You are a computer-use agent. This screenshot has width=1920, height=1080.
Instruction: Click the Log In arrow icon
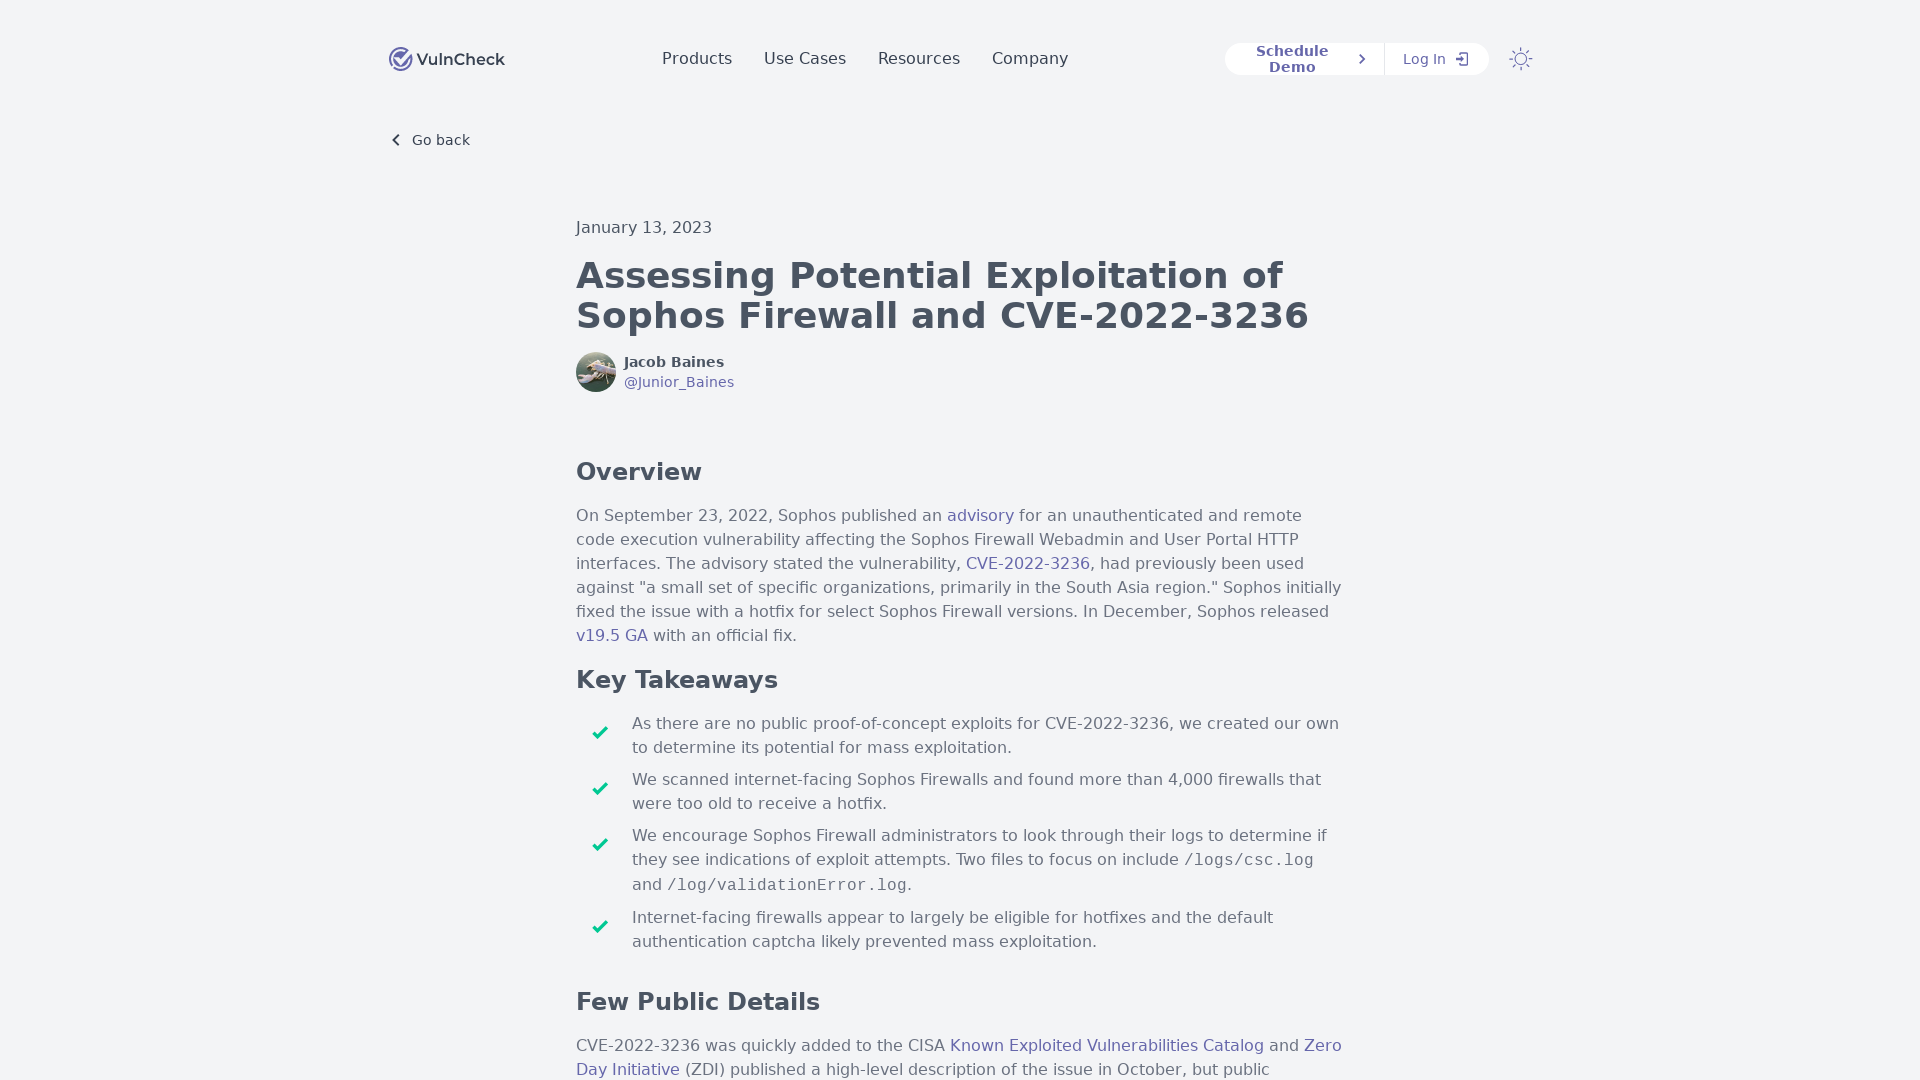pos(1462,58)
